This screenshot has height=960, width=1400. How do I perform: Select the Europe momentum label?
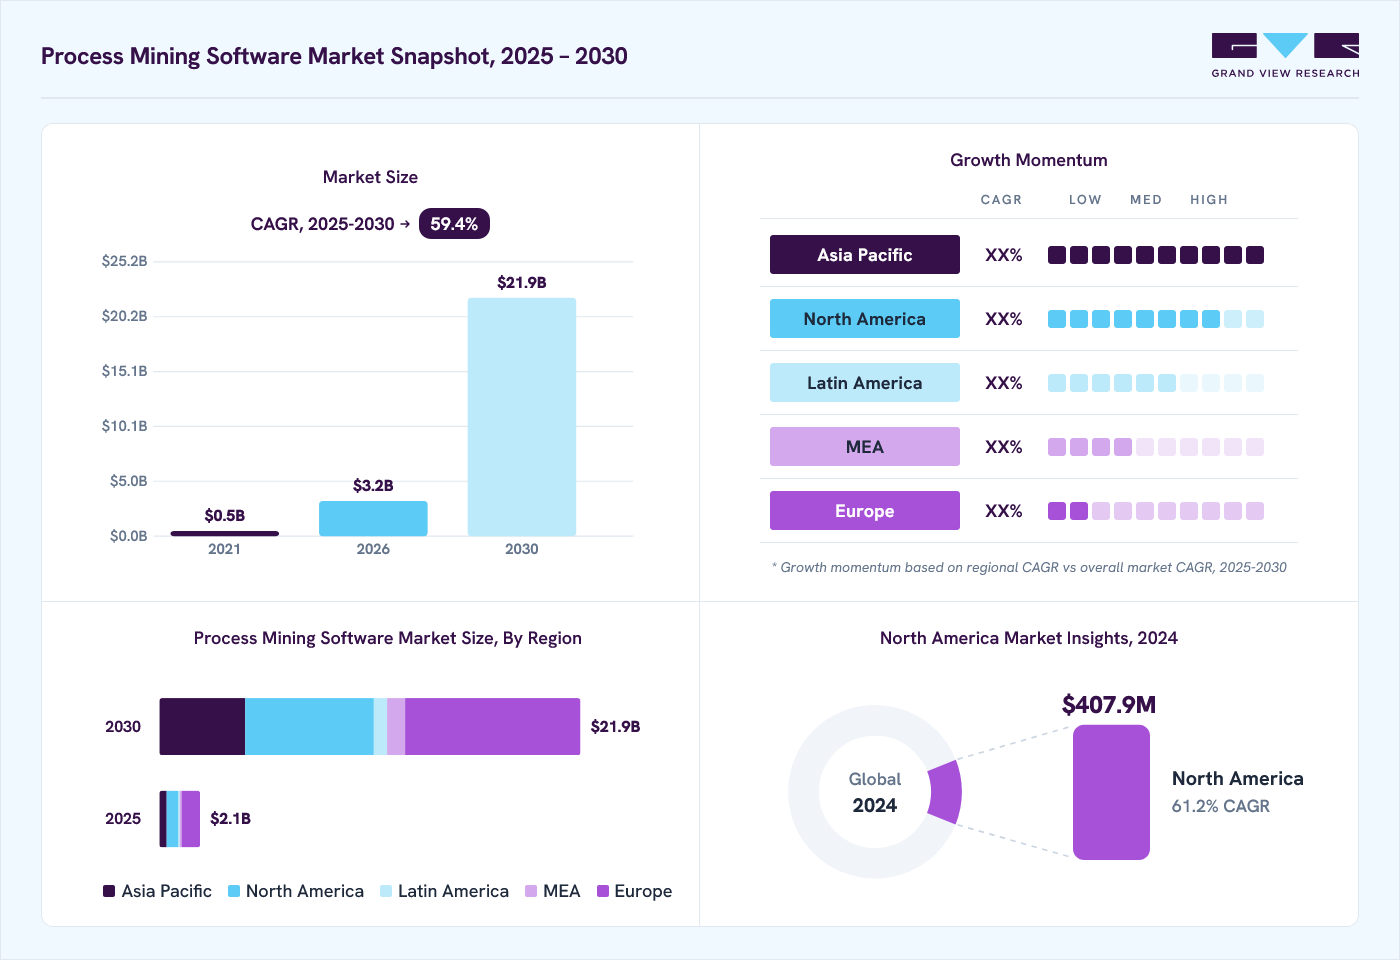click(x=865, y=511)
